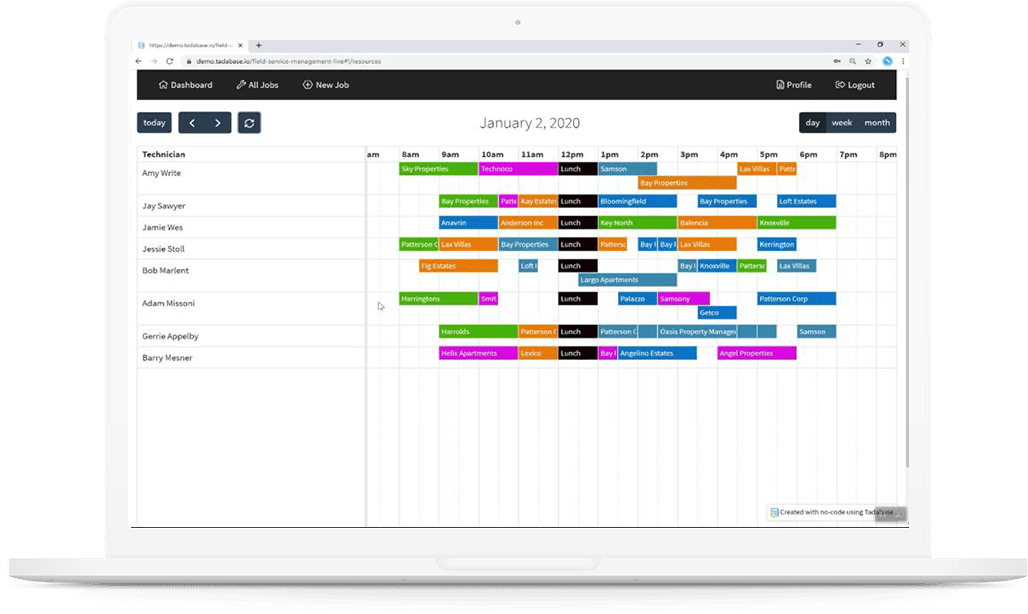Screen dimensions: 1028x614
Task: Switch calendar to week view
Action: [x=842, y=123]
